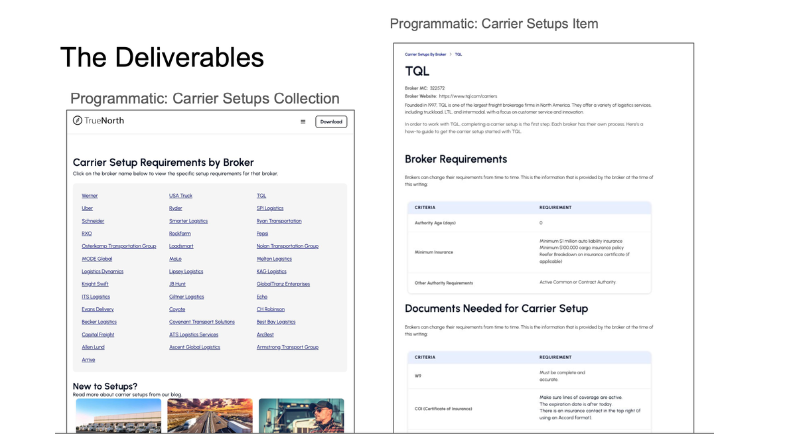Image resolution: width=797 pixels, height=434 pixels.
Task: Click the Carrier Setup Requirements by Broker heading
Action: [163, 163]
